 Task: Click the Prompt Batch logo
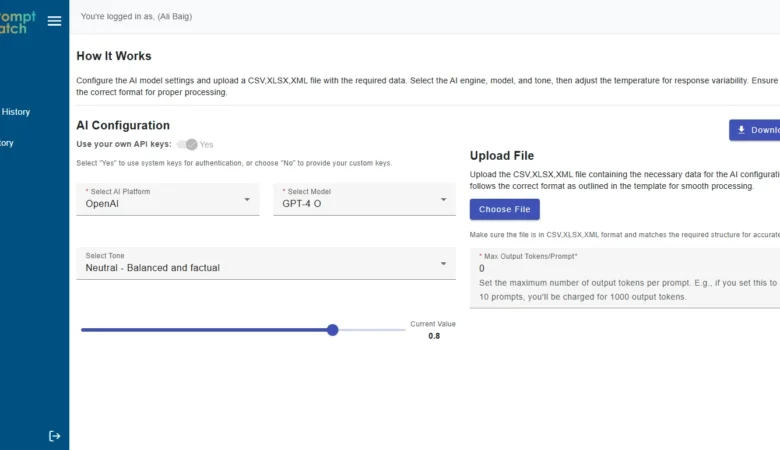18,22
